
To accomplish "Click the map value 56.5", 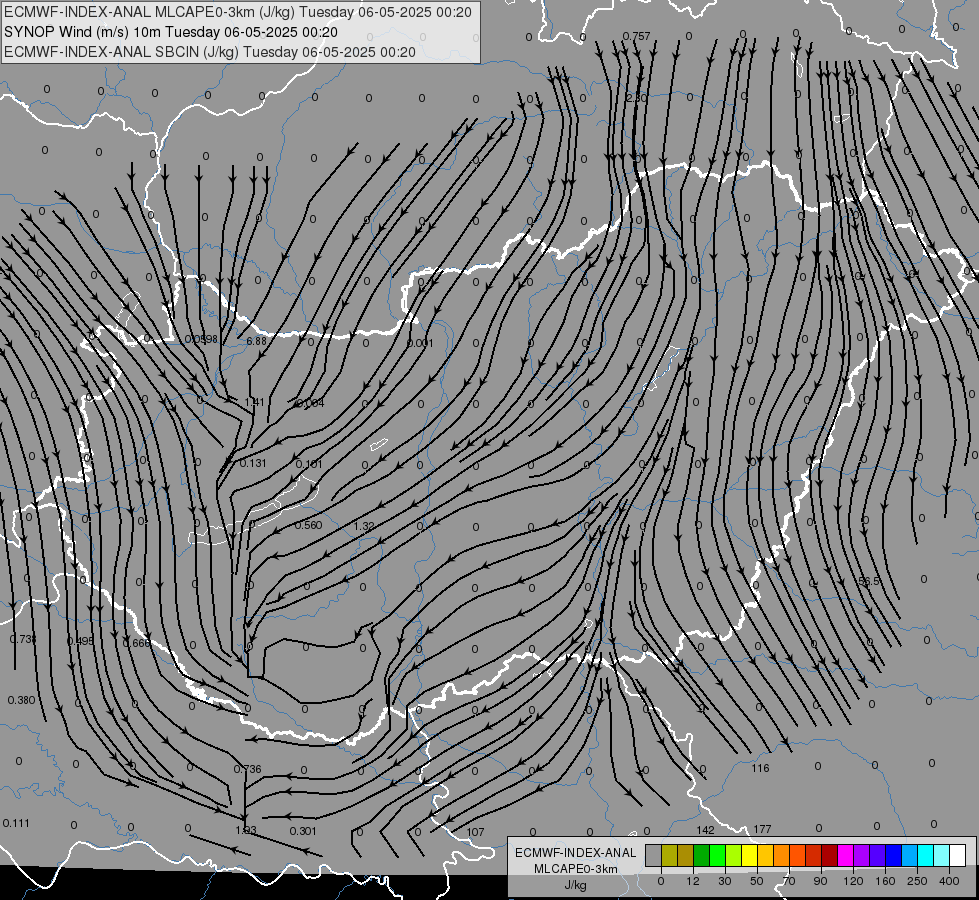I will point(869,581).
